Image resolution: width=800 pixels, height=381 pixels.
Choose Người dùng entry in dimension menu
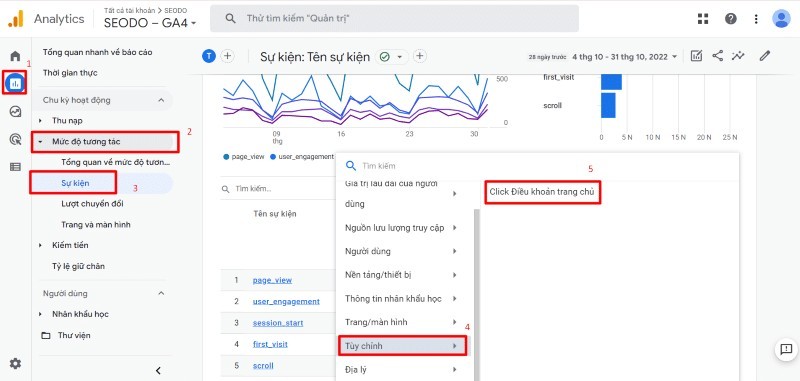pos(402,251)
